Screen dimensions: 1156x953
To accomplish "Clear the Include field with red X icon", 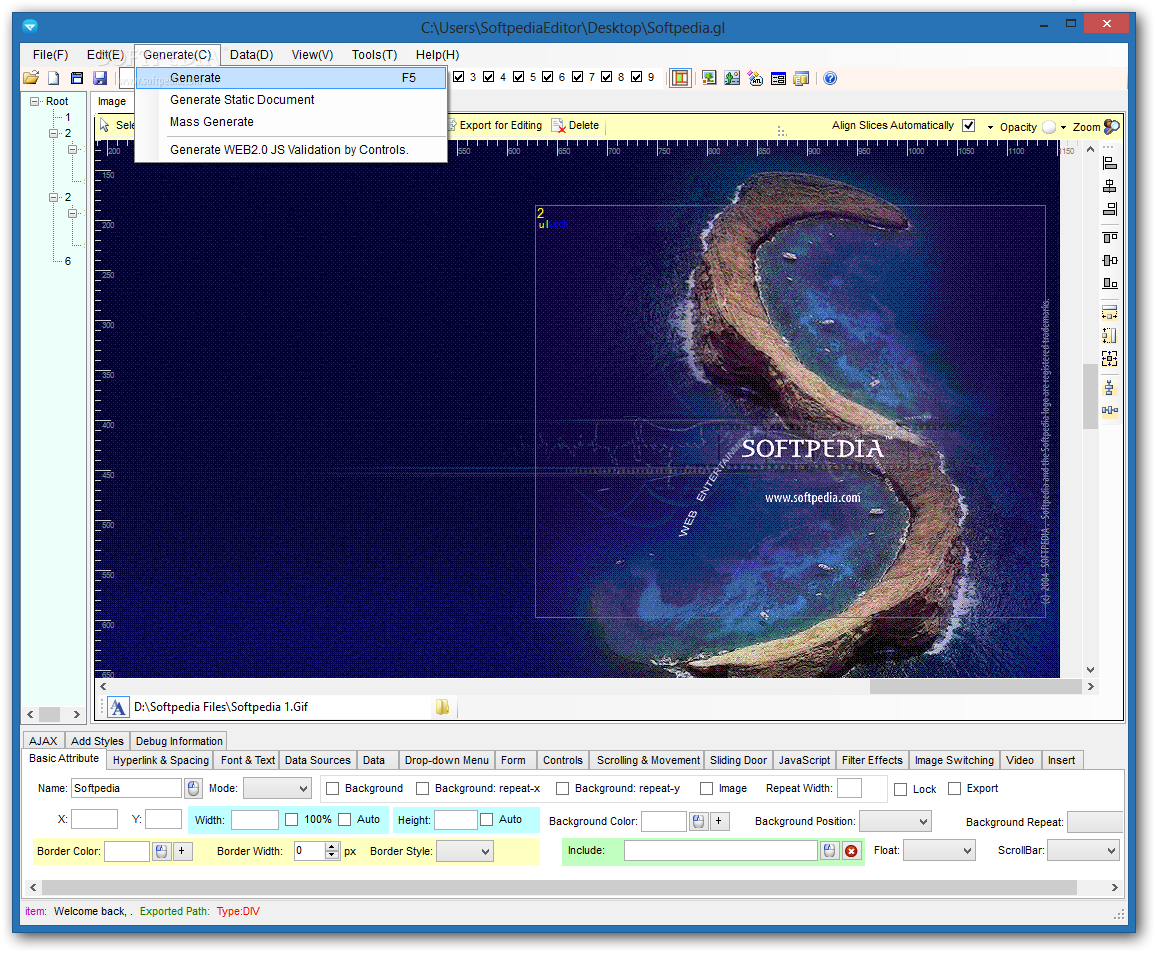I will point(852,851).
